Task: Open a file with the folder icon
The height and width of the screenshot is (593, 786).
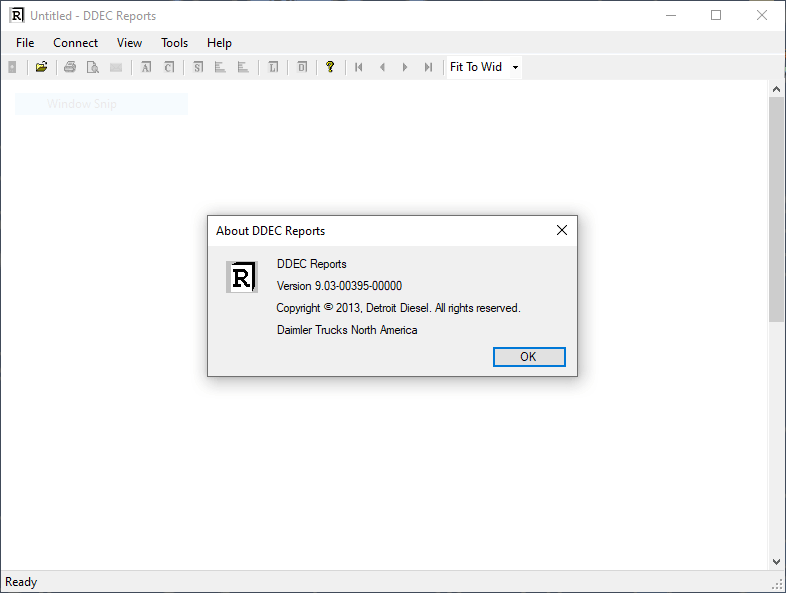Action: click(x=41, y=67)
